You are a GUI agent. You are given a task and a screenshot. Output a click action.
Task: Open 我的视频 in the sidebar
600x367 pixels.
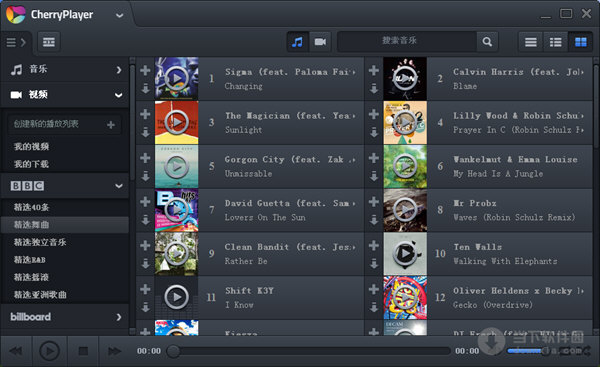(x=31, y=147)
